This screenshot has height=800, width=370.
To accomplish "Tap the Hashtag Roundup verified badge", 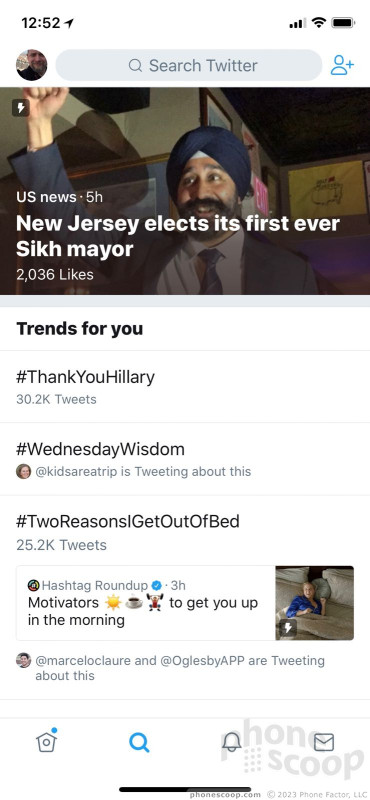I will click(x=157, y=585).
